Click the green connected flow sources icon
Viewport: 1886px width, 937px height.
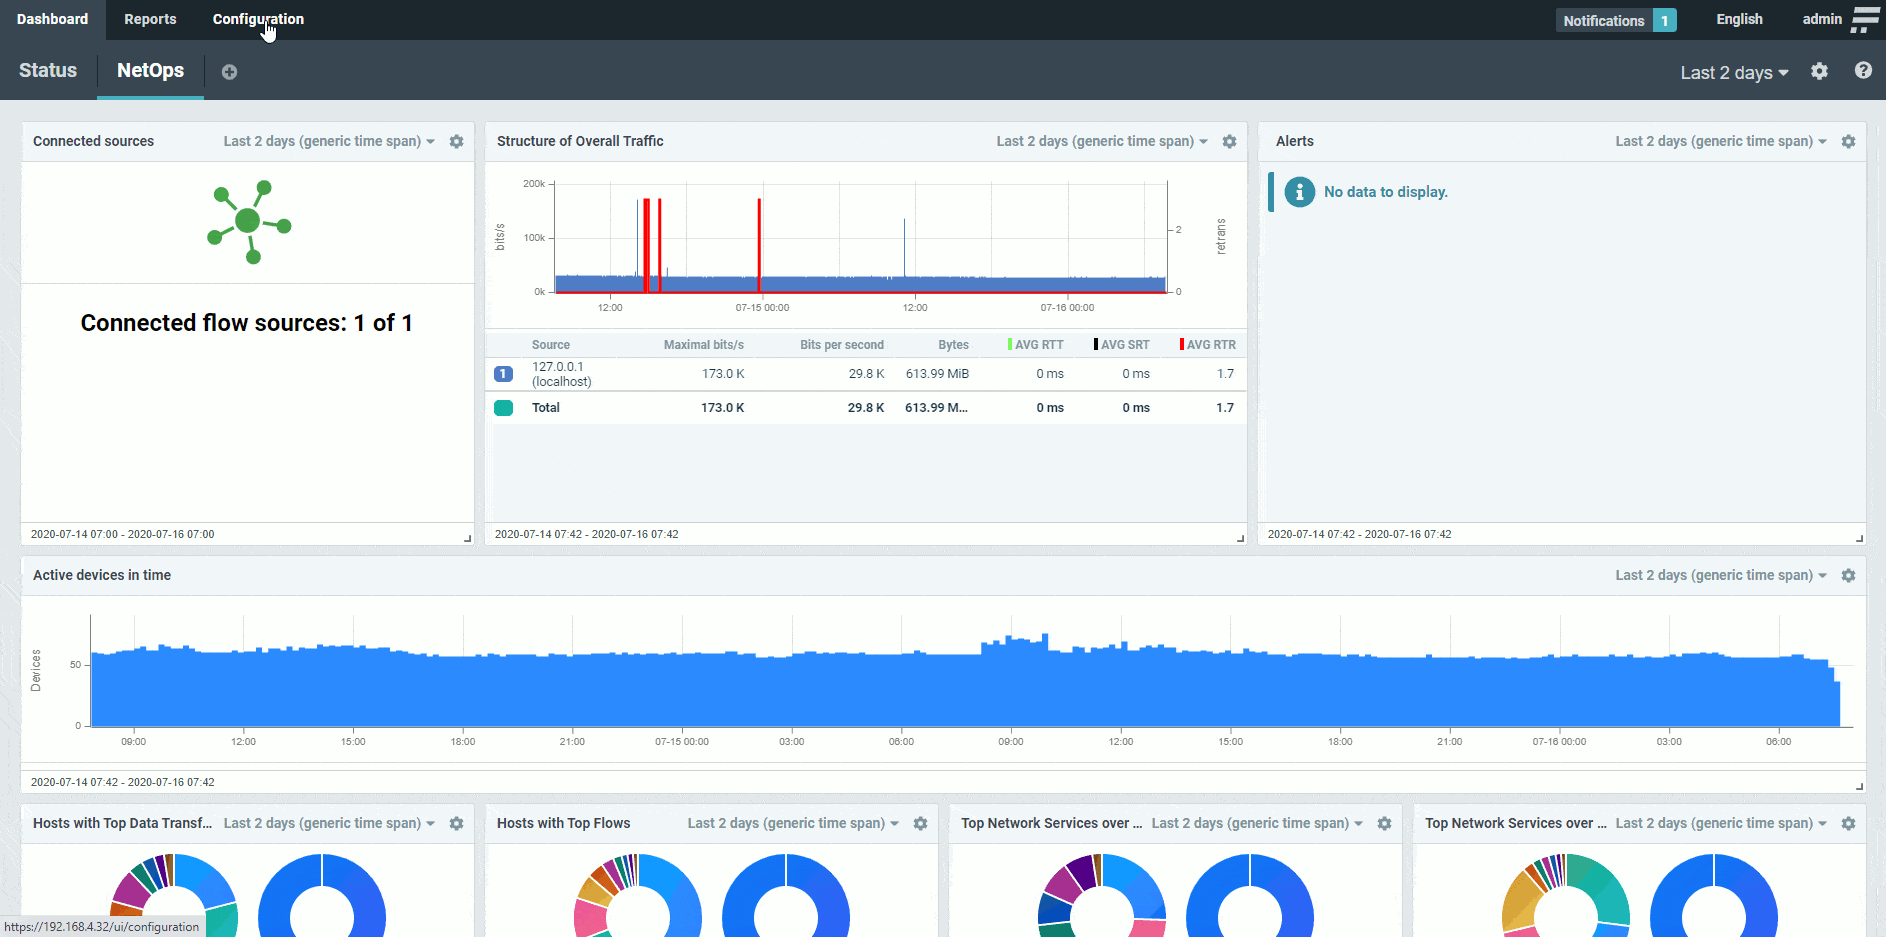(x=249, y=222)
